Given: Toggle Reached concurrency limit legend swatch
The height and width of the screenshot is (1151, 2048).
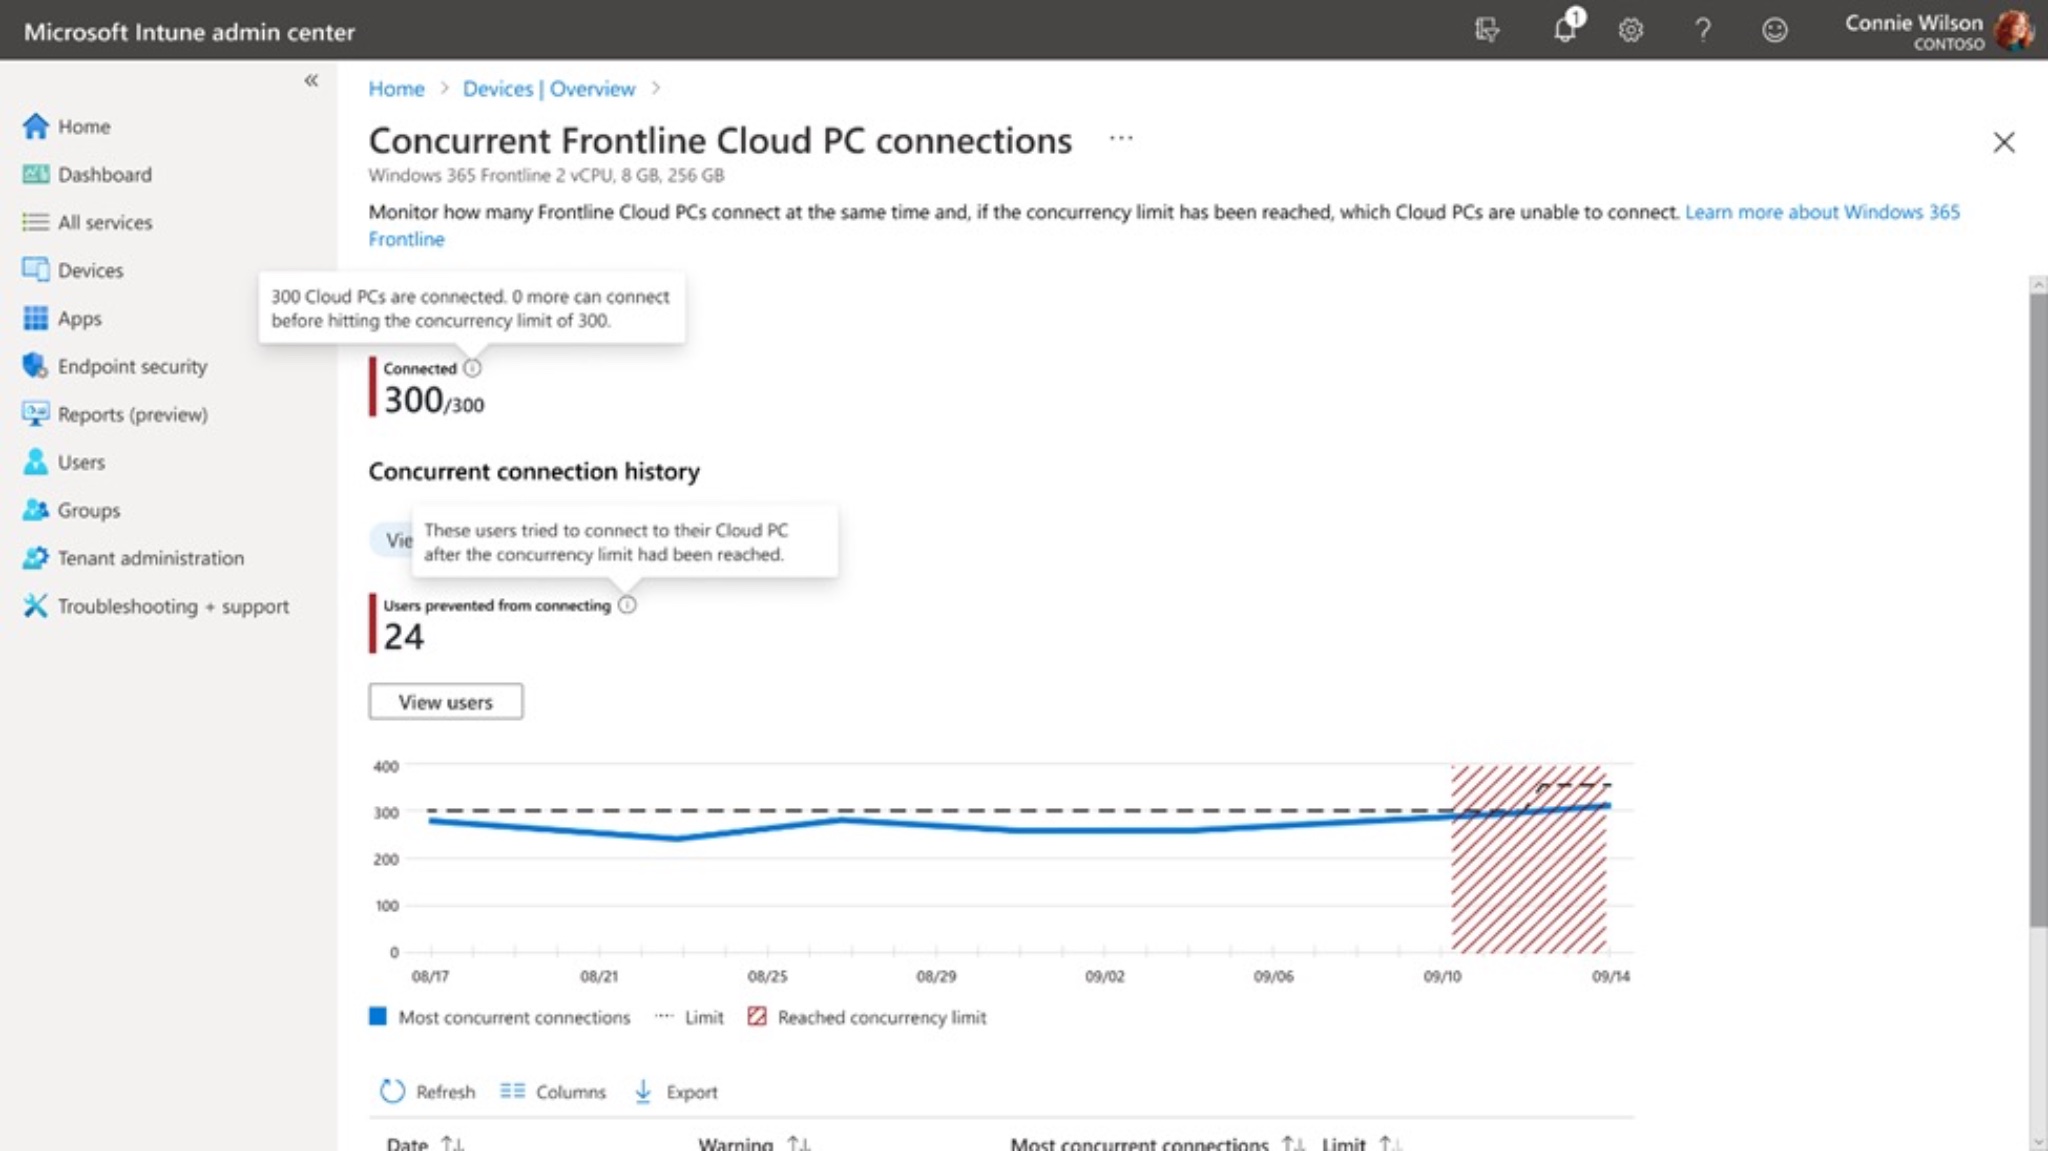Looking at the screenshot, I should coord(757,1017).
